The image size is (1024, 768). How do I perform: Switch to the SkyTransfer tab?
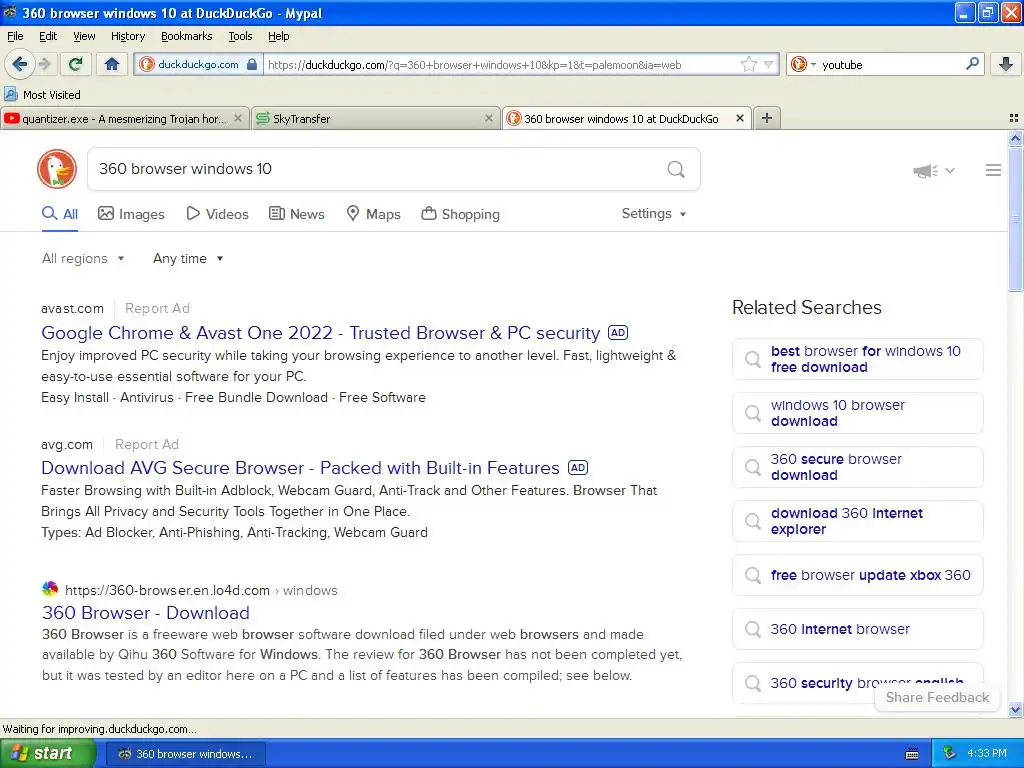[x=375, y=118]
